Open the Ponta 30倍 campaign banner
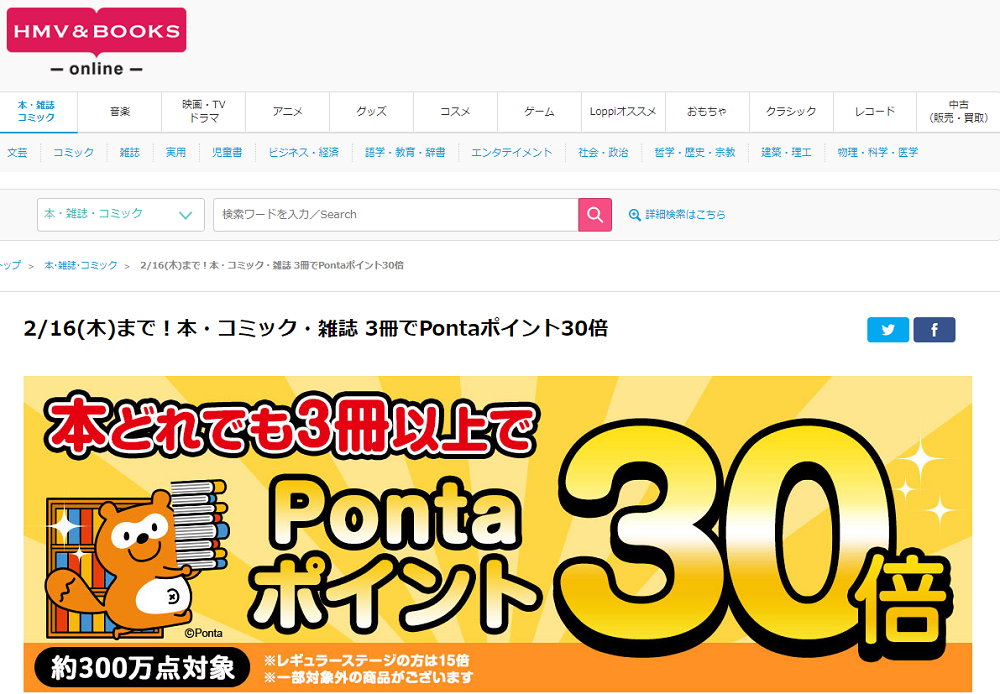Image resolution: width=1000 pixels, height=694 pixels. pyautogui.click(x=497, y=534)
